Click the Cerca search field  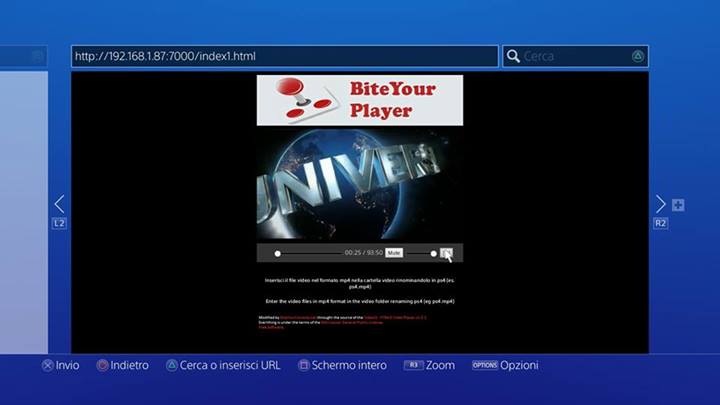(575, 56)
